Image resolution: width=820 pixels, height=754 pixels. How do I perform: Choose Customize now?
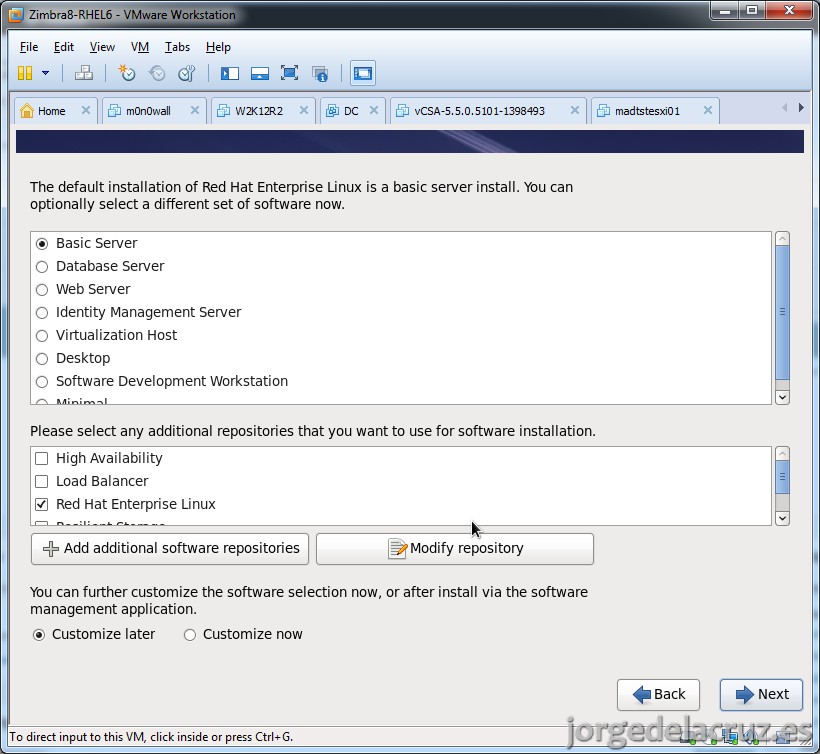pyautogui.click(x=190, y=635)
